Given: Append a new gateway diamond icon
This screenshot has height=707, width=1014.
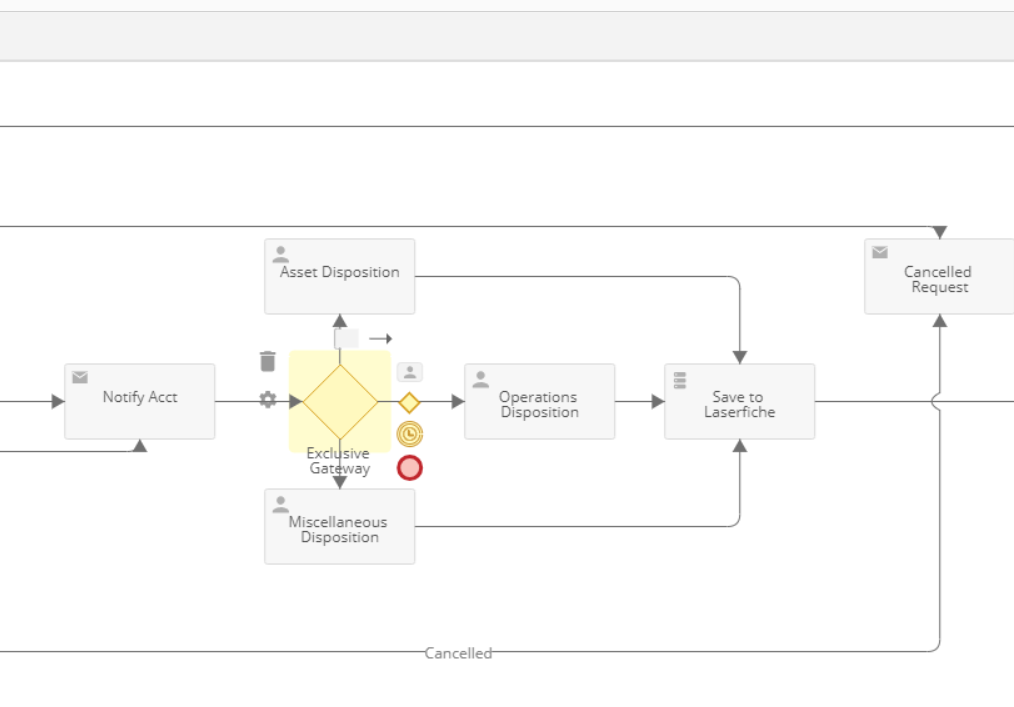Looking at the screenshot, I should pos(409,402).
